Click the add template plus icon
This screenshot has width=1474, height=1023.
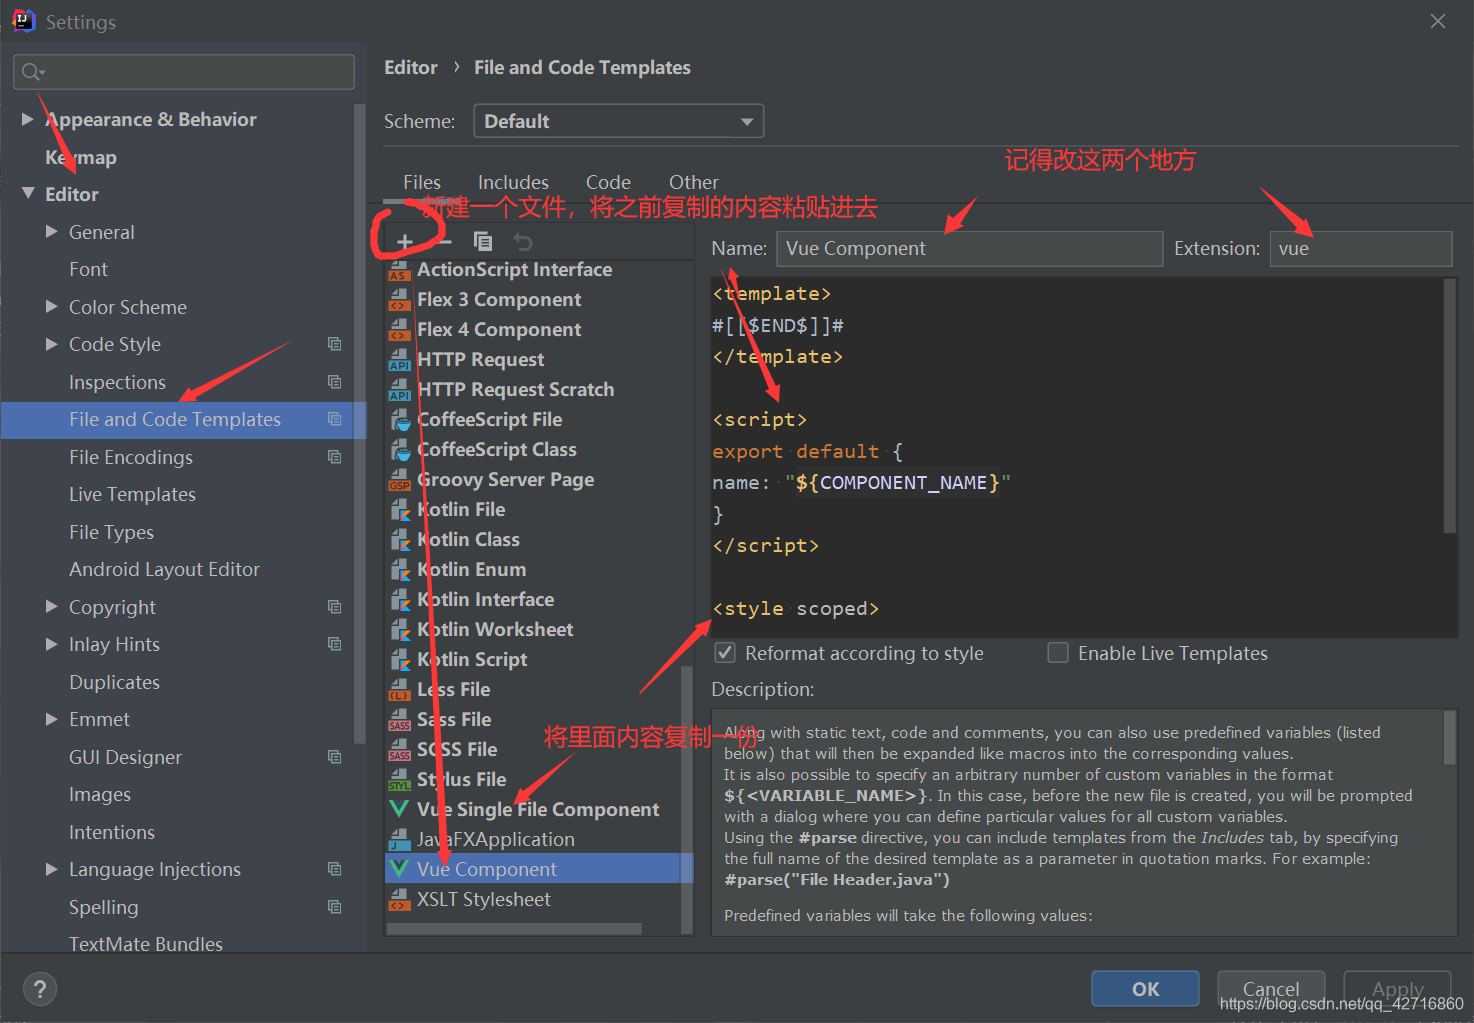tap(405, 241)
